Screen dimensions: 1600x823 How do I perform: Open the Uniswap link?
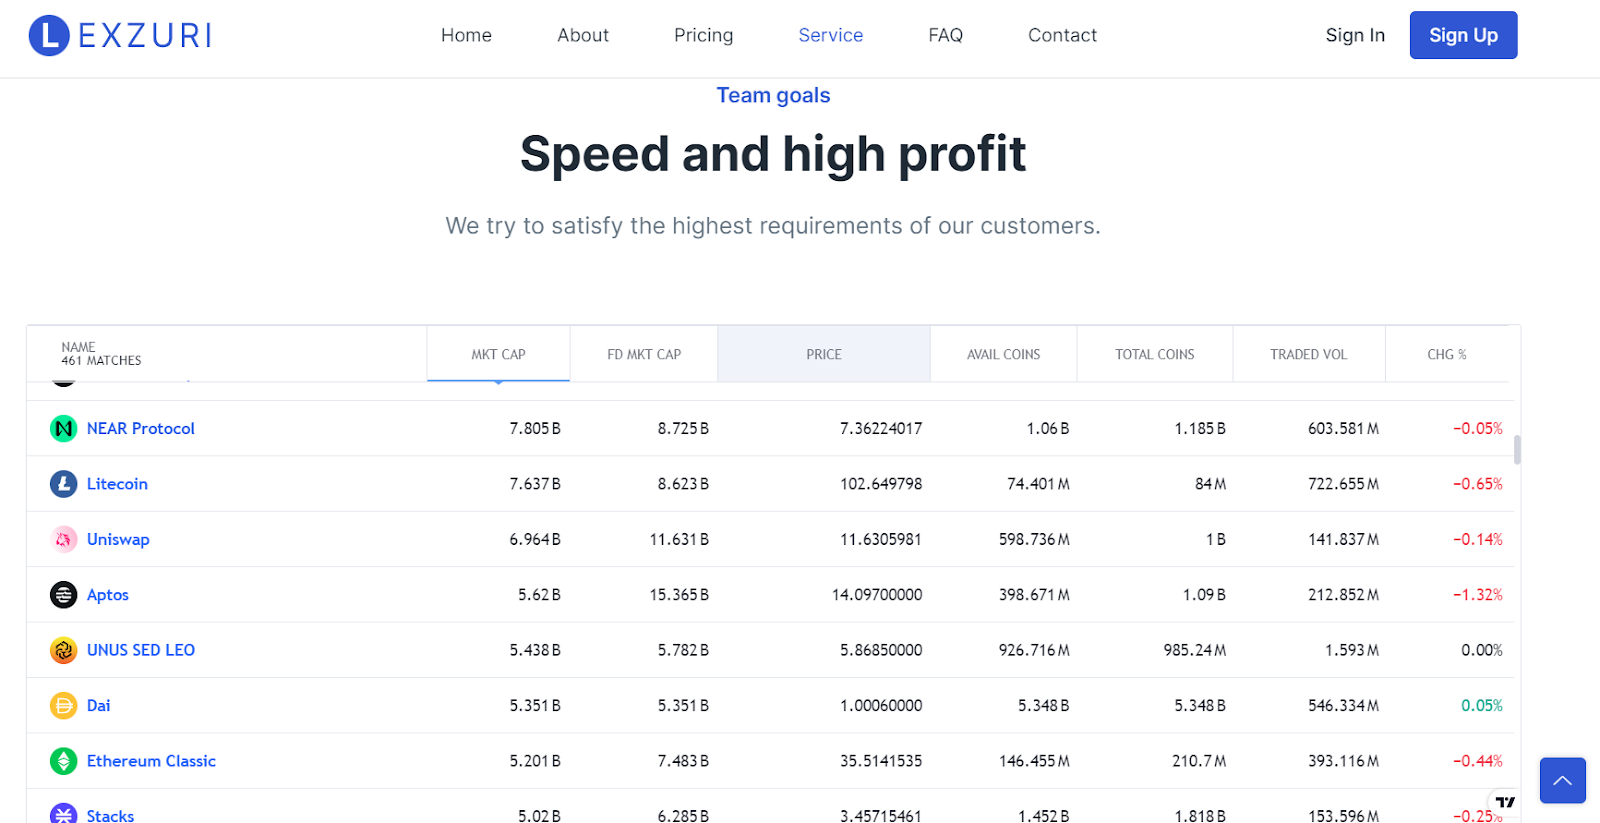[118, 539]
